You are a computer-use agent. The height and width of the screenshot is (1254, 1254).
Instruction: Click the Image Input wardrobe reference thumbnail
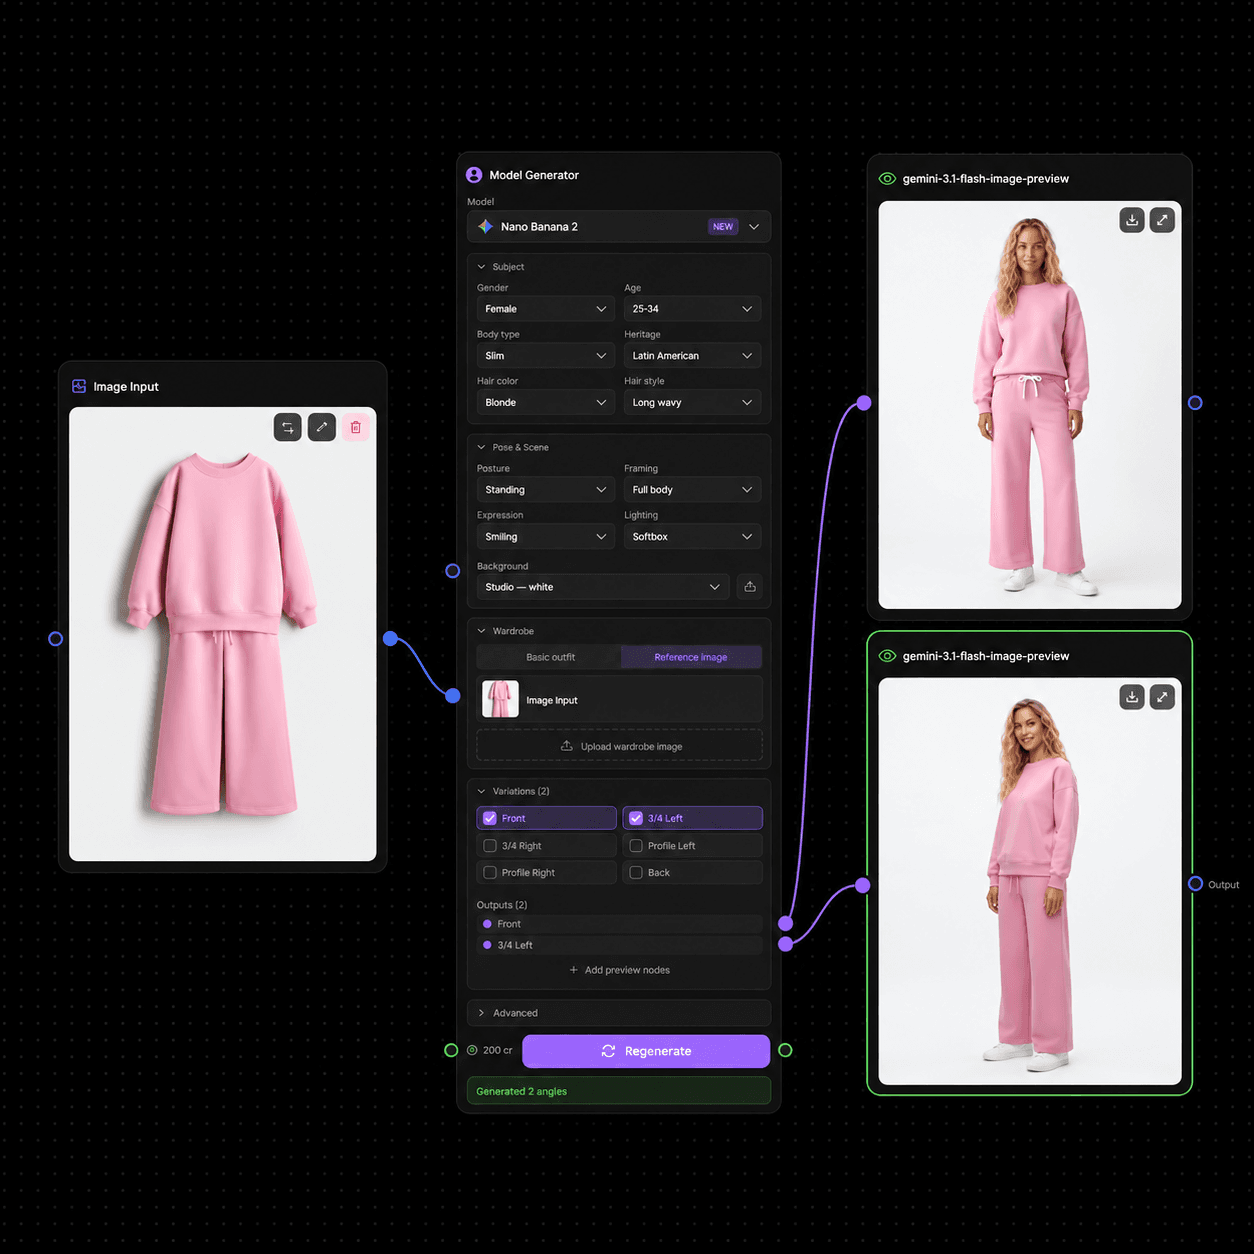click(x=500, y=699)
